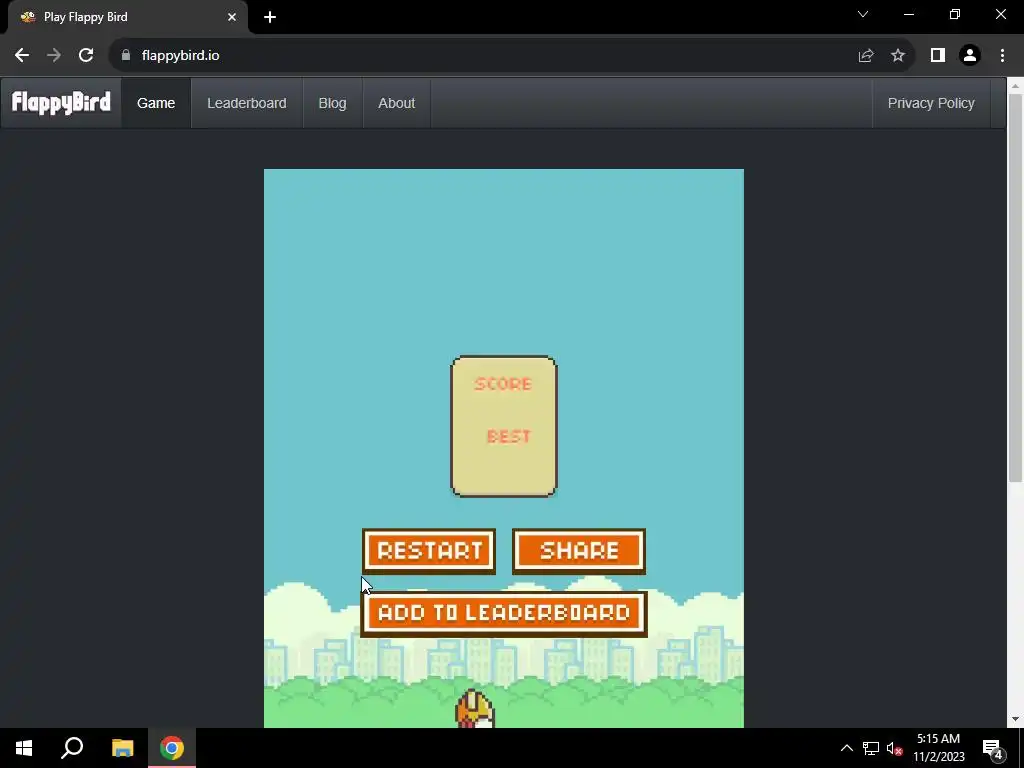This screenshot has height=768, width=1024.
Task: Show hidden system tray icons
Action: click(846, 748)
